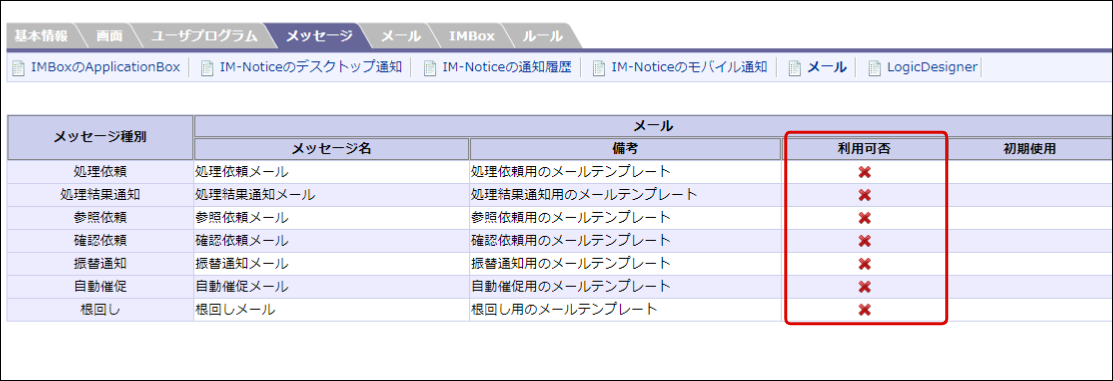The image size is (1113, 381).
Task: Select the bold メール sub-menu link
Action: pyautogui.click(x=827, y=67)
